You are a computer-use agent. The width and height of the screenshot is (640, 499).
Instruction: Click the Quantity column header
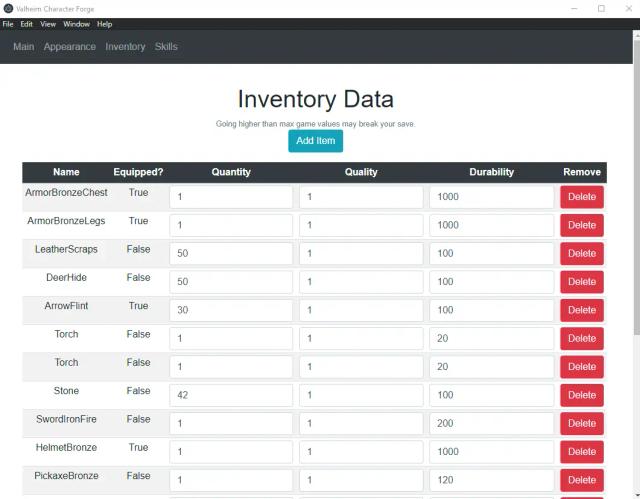coord(231,172)
